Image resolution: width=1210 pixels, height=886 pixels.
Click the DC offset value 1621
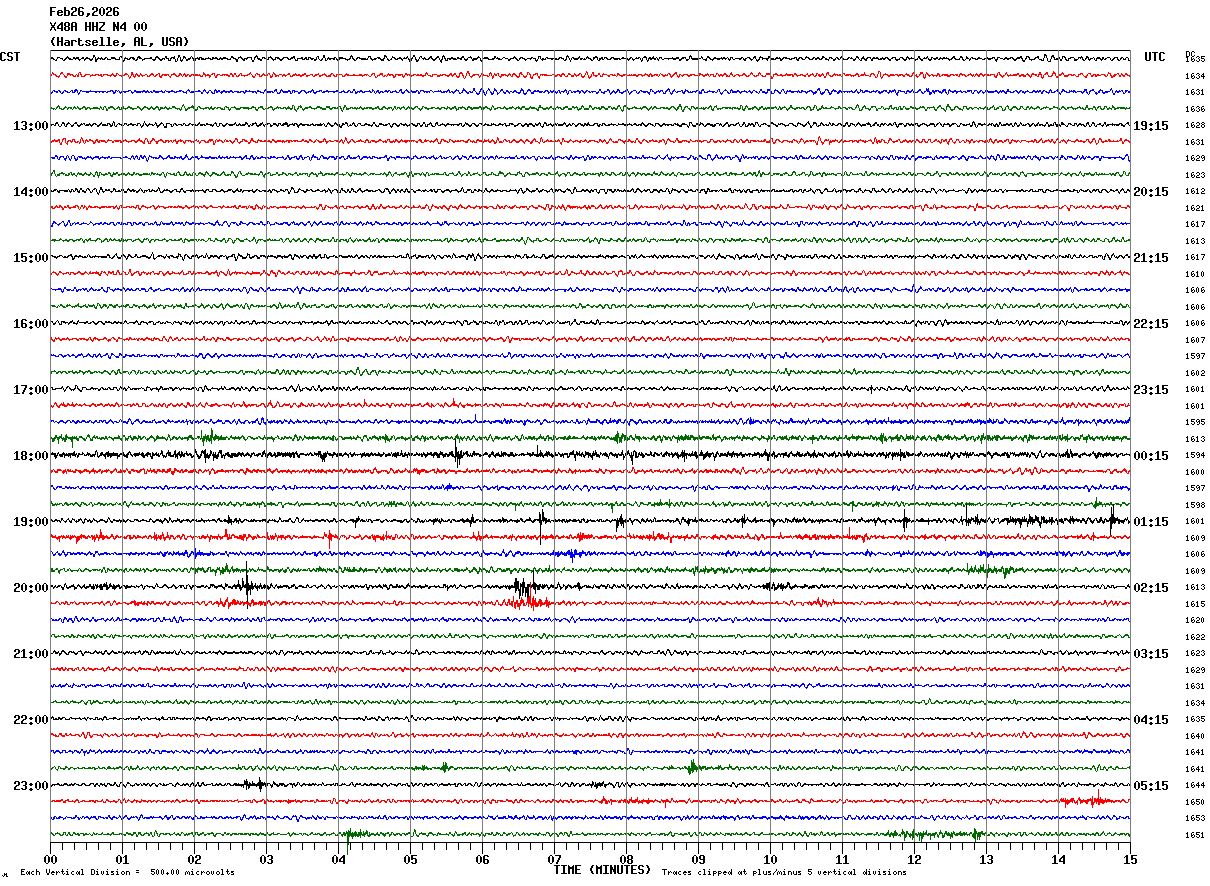point(1194,208)
